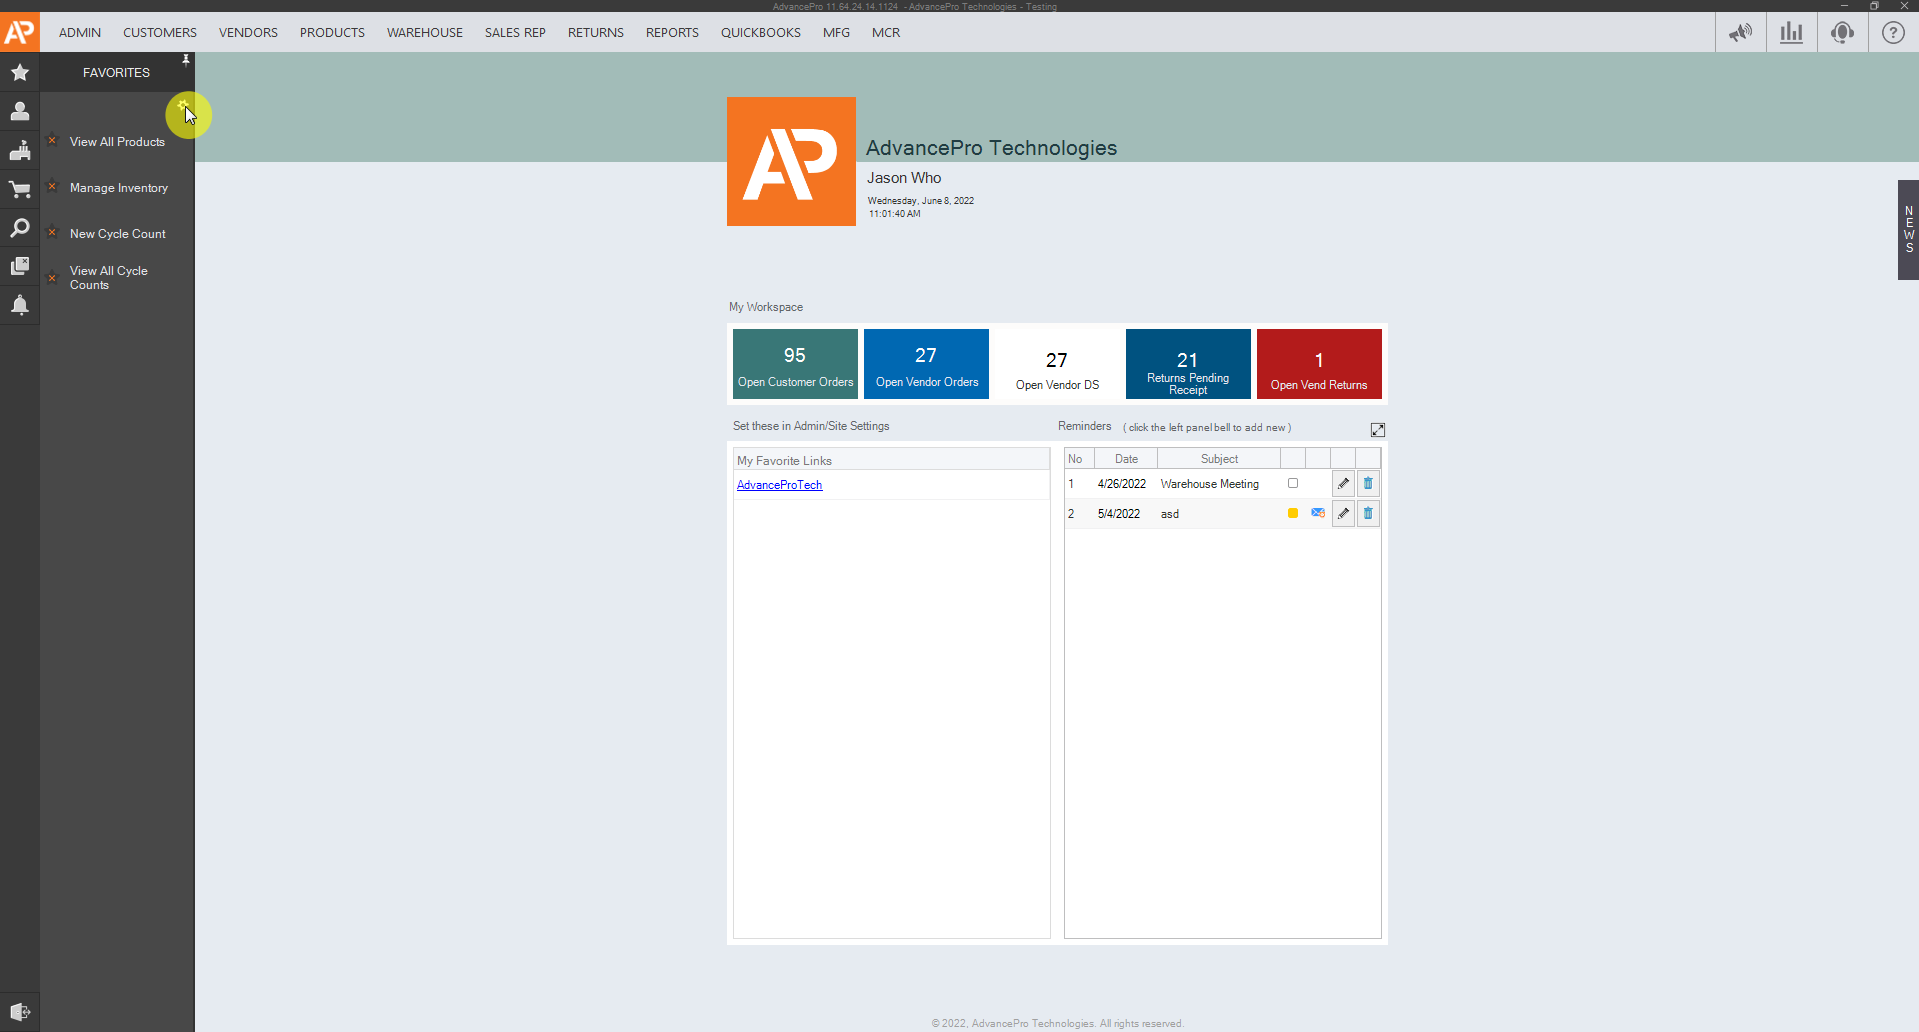Image resolution: width=1919 pixels, height=1032 pixels.
Task: Edit the 'asd' reminder with pencil icon
Action: [x=1343, y=514]
